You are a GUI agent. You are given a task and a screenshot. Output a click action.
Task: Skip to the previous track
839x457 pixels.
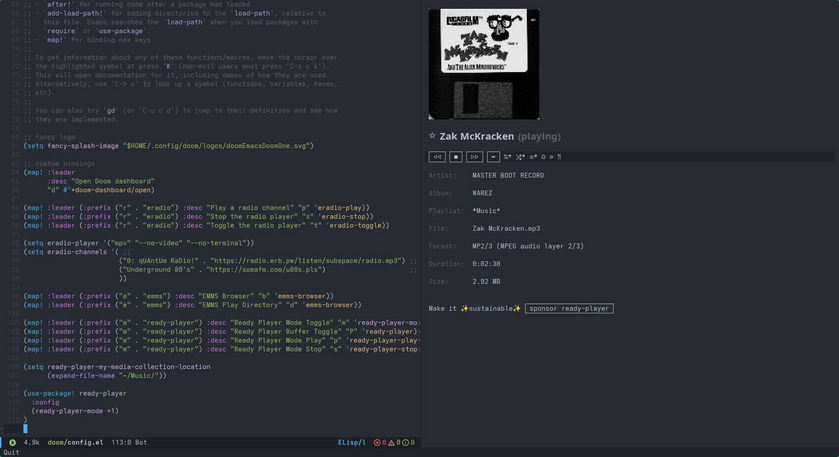click(x=437, y=157)
